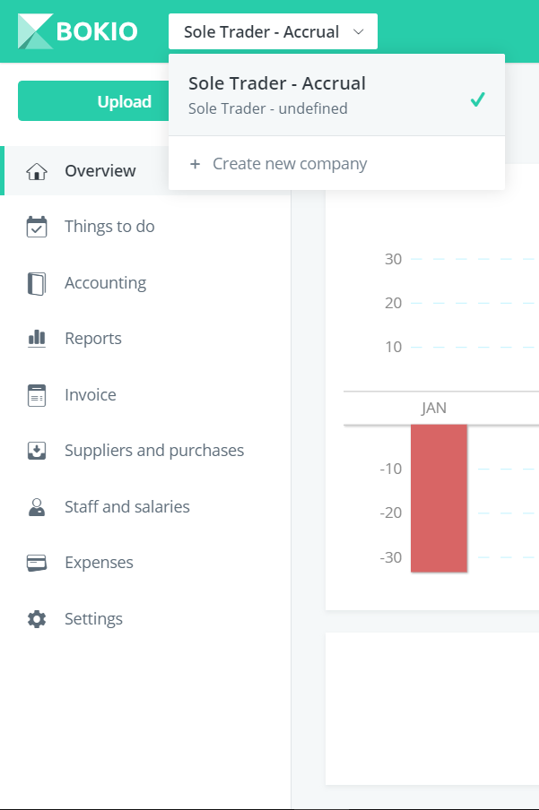
Task: Click the green checkmark beside selected company
Action: pyautogui.click(x=478, y=99)
